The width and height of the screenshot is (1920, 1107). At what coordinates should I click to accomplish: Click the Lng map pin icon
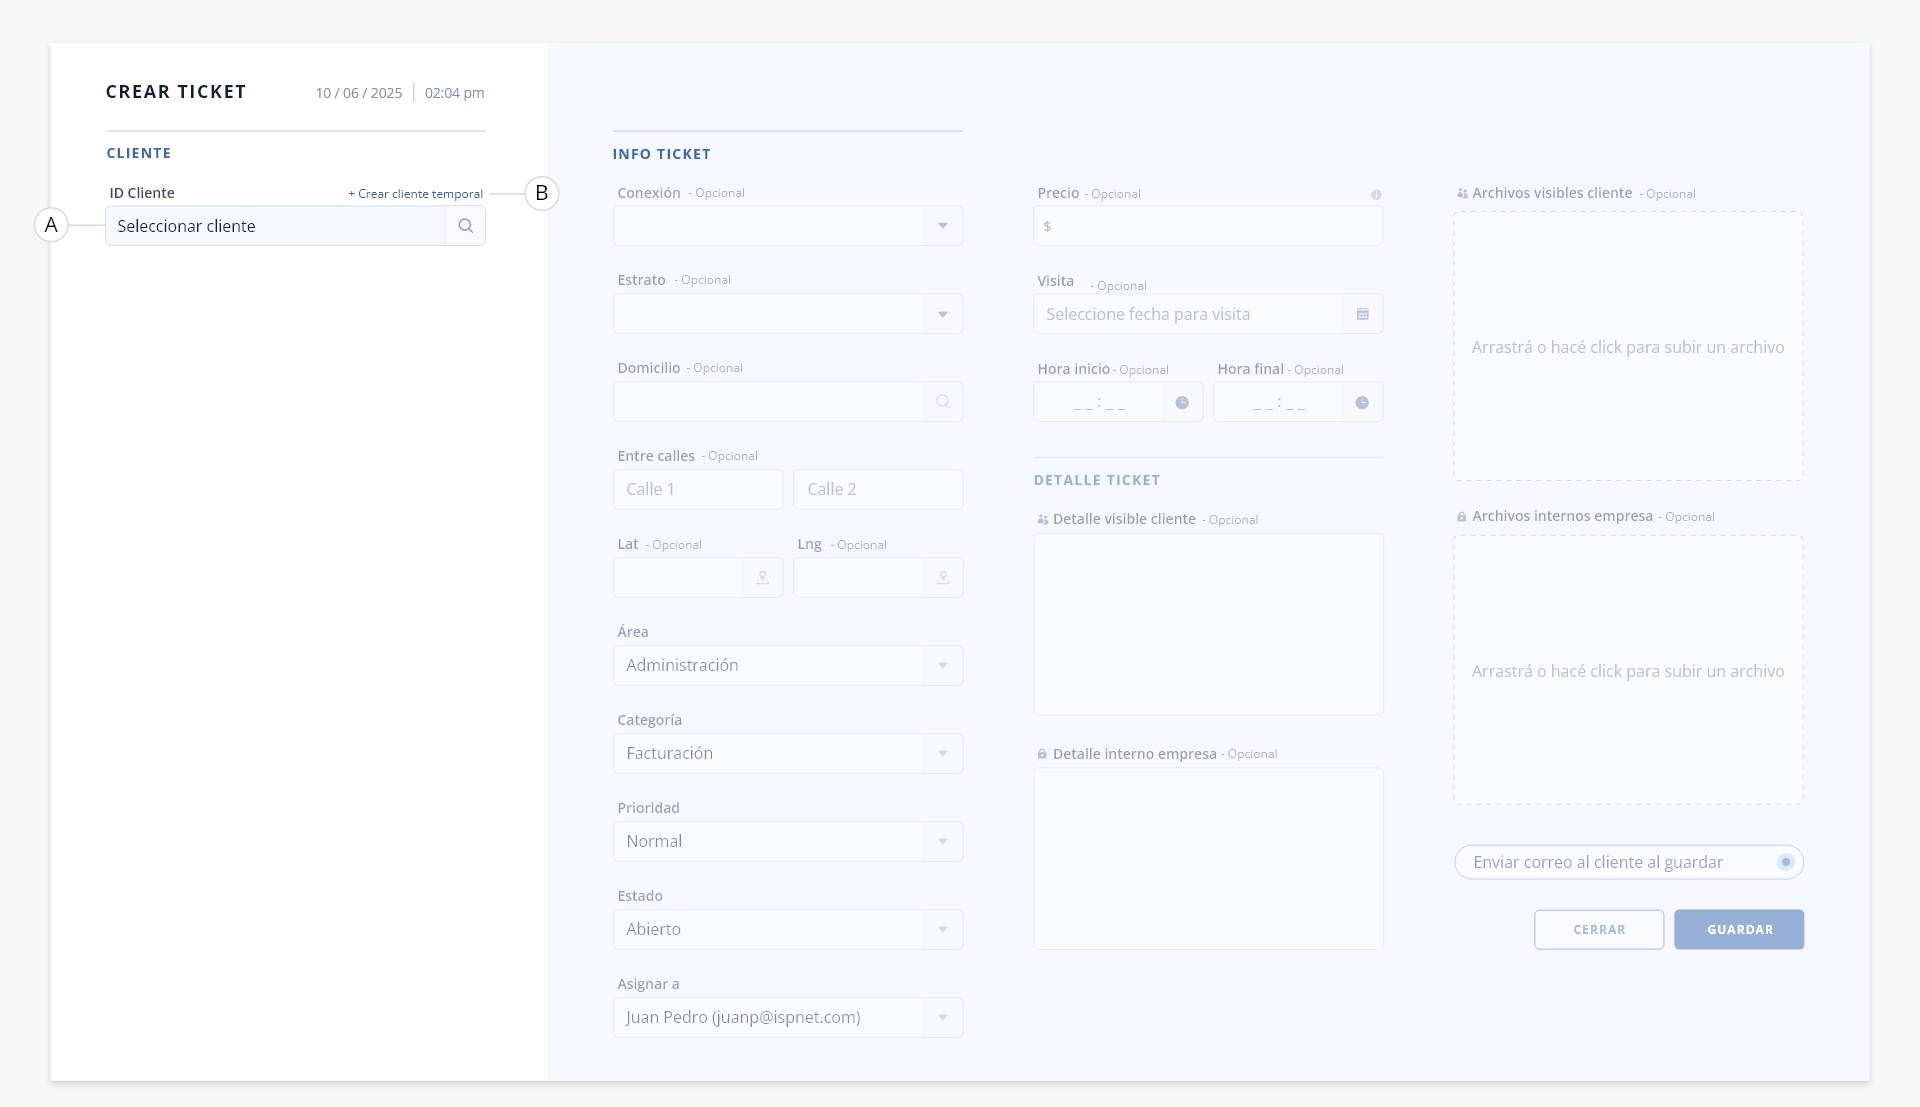943,578
